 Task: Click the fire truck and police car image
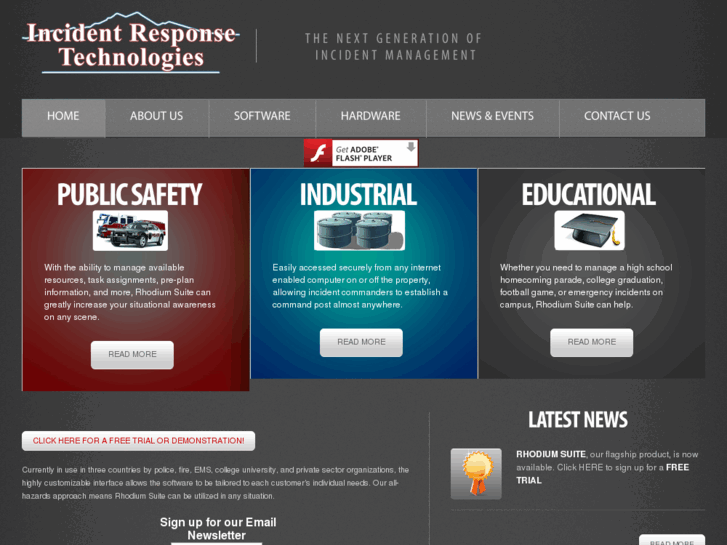click(x=130, y=231)
